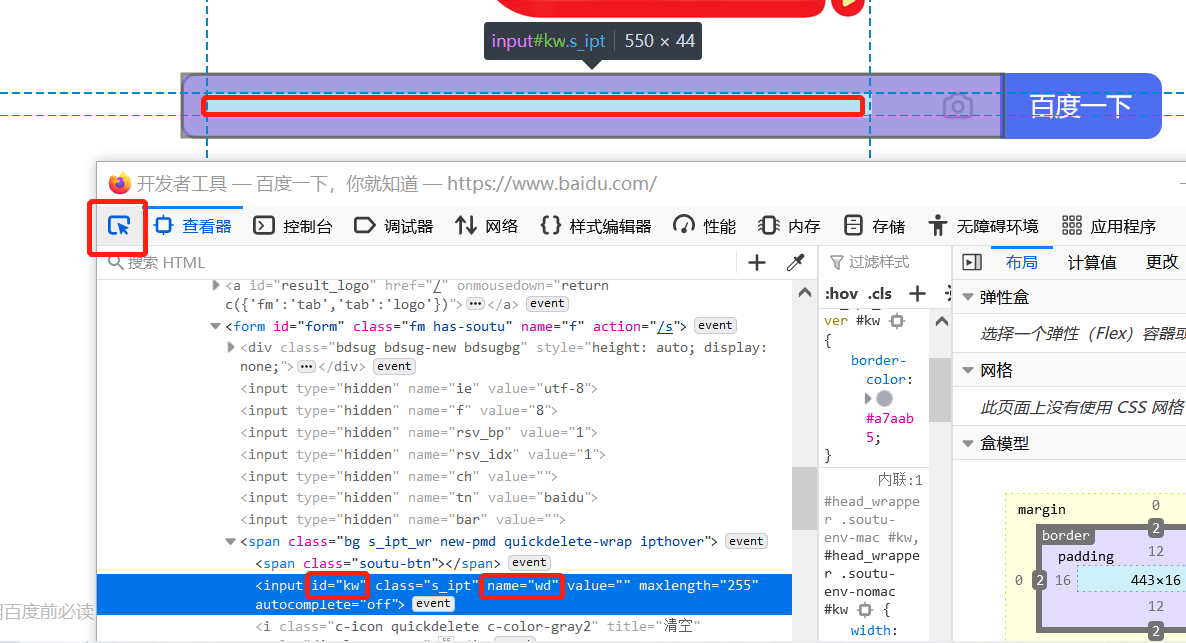Toggle the :hov pseudo-class panel
The height and width of the screenshot is (643, 1186).
tap(841, 294)
